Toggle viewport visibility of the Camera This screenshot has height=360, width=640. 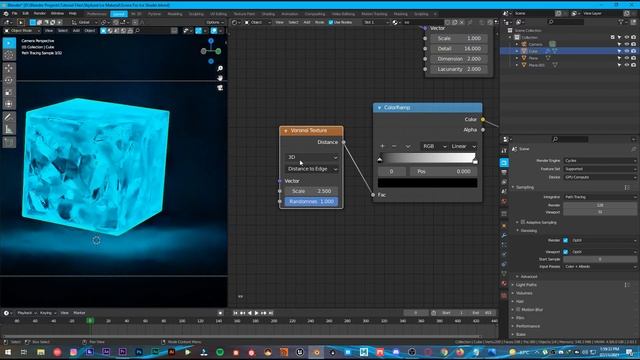pos(627,44)
